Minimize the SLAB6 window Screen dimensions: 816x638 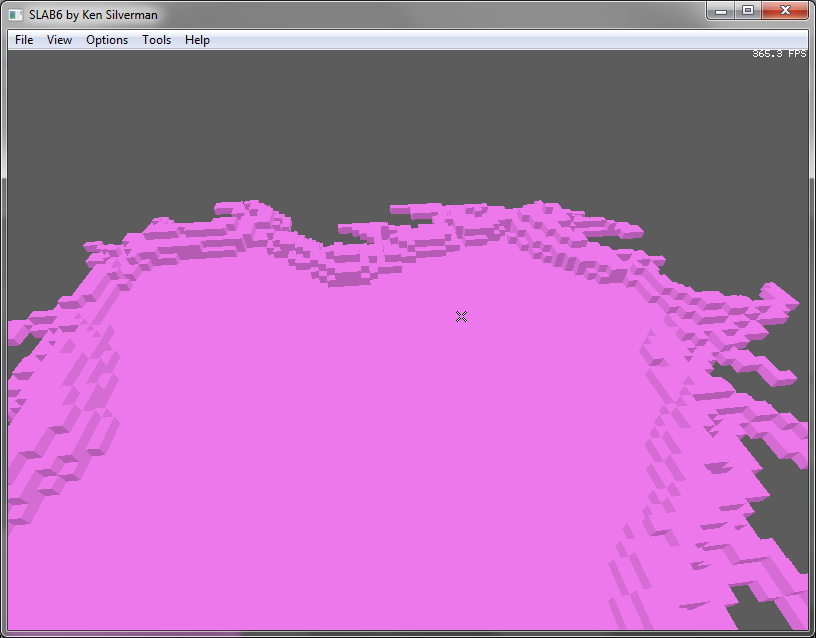[721, 10]
